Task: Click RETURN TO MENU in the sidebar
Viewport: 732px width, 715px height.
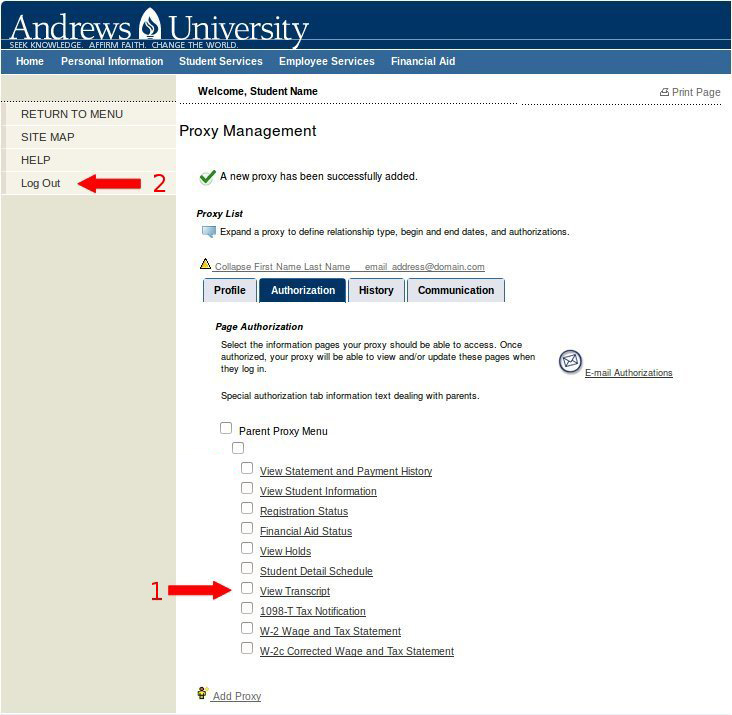Action: [x=72, y=114]
